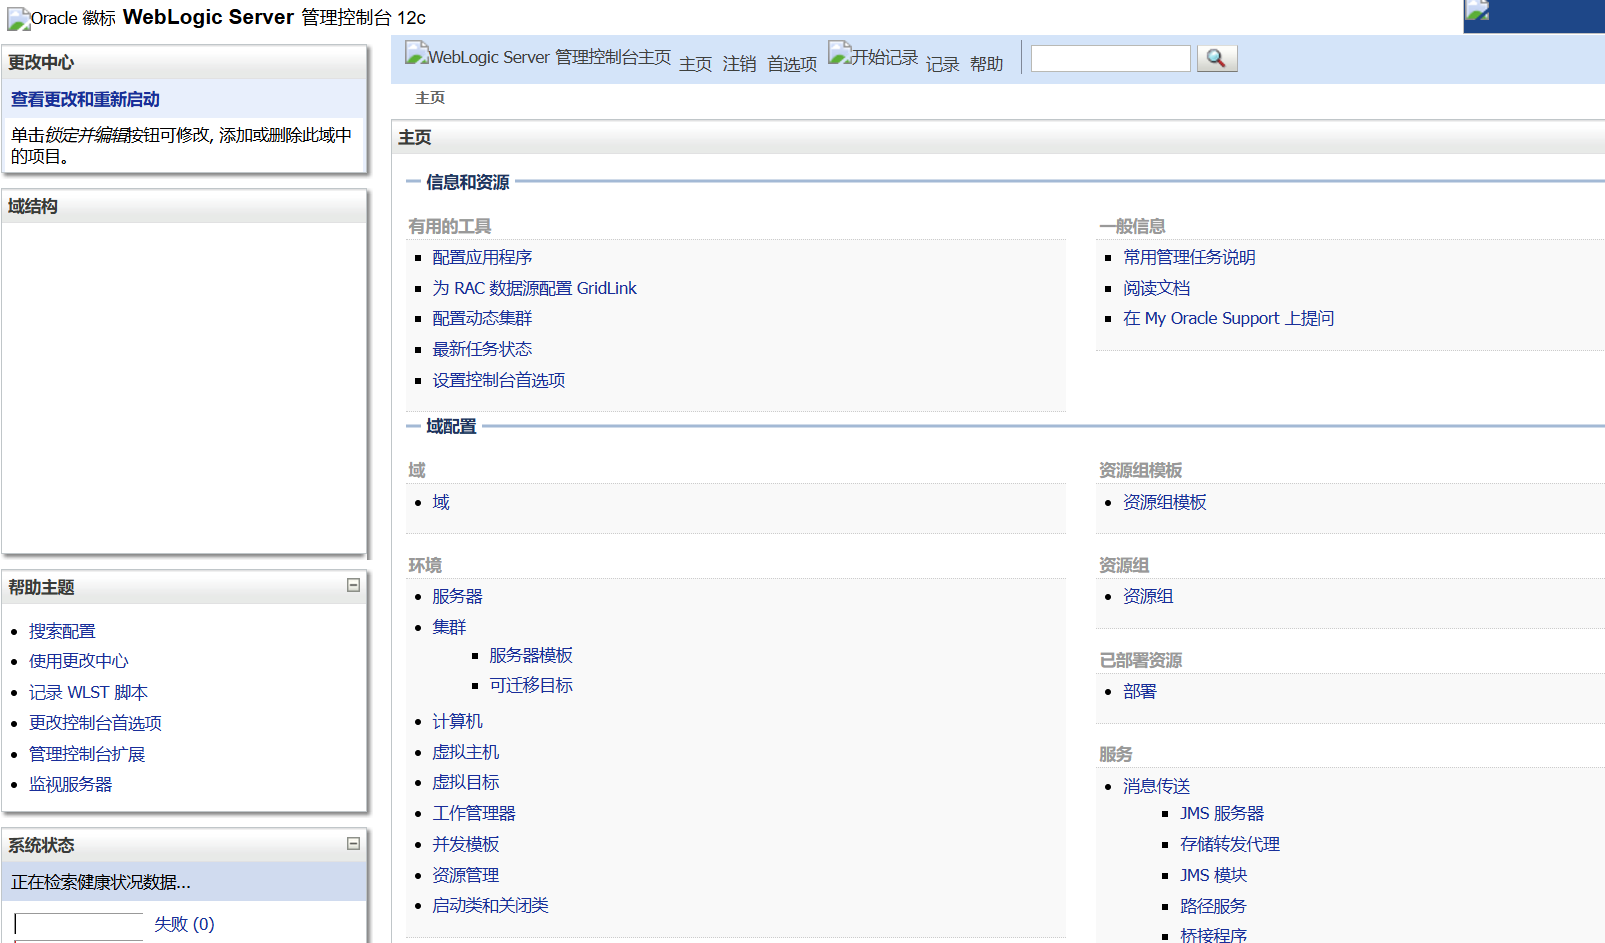The image size is (1605, 943).
Task: Open 集群 link
Action: 449,627
